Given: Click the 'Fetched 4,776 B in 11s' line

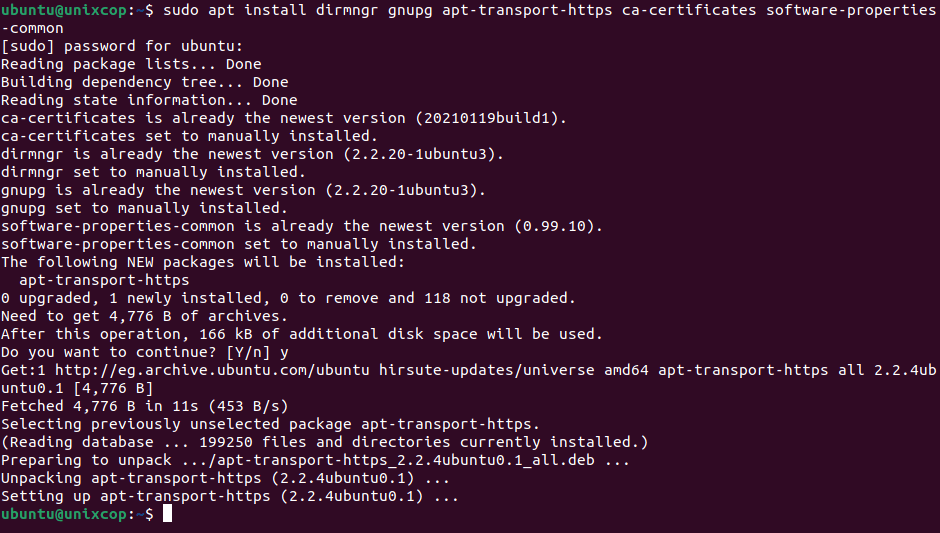Looking at the screenshot, I should click(x=144, y=406).
